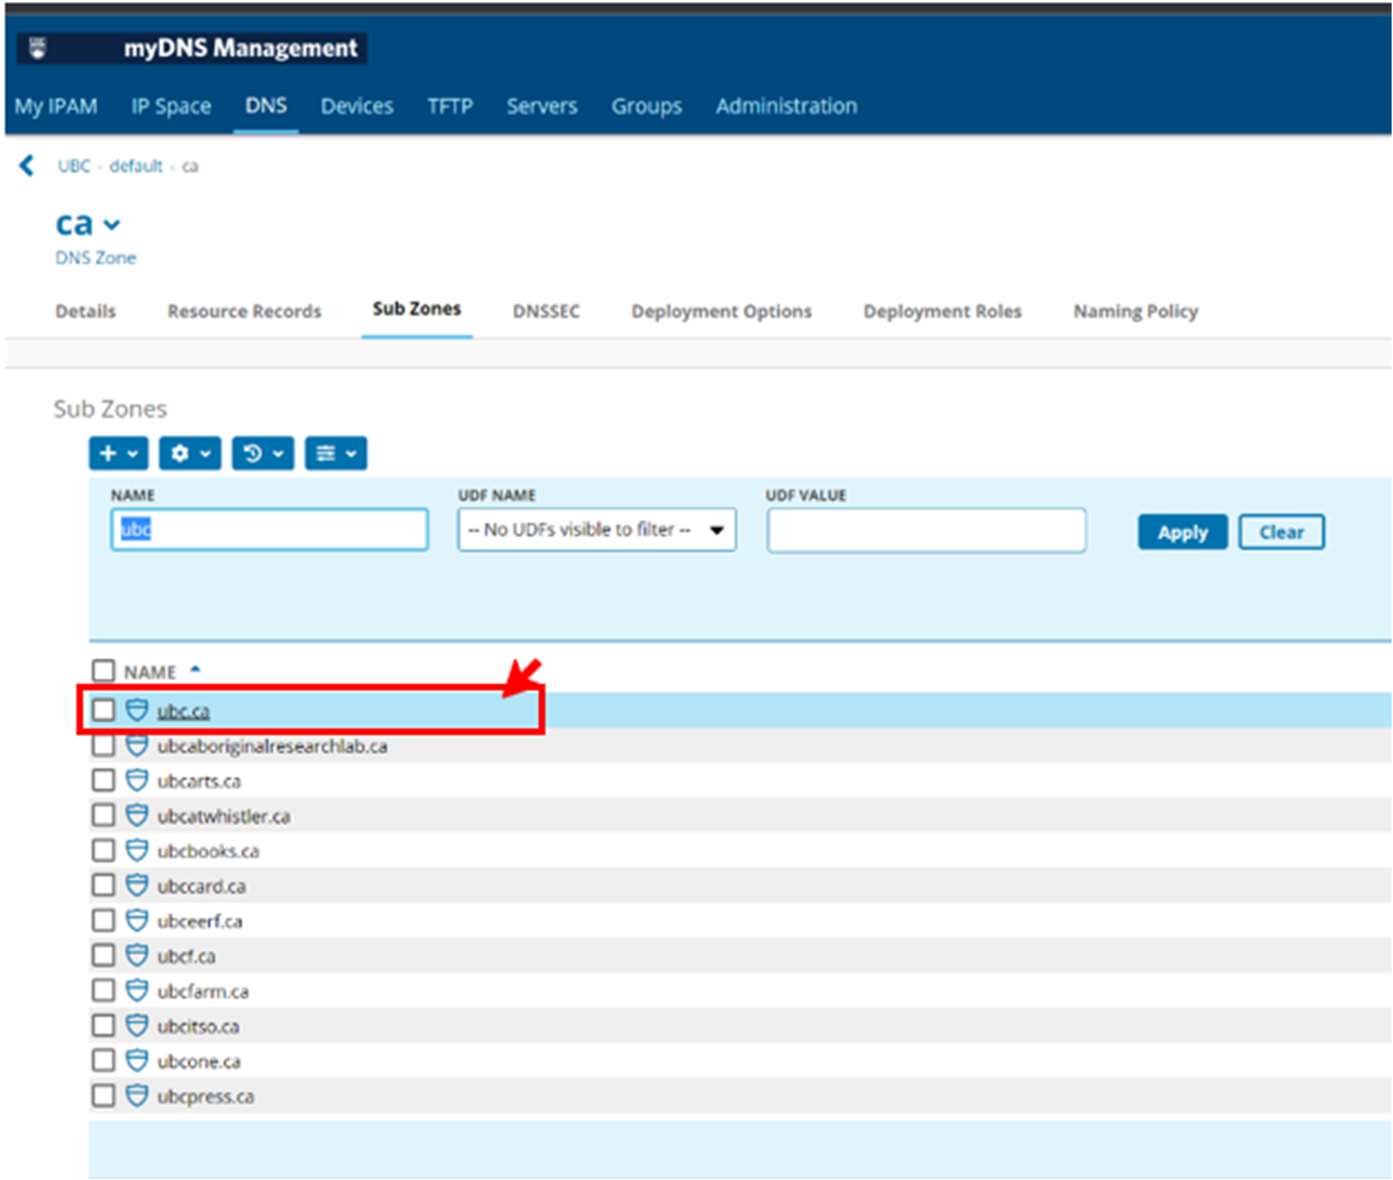The width and height of the screenshot is (1393, 1180).
Task: Select all rows with the NAME header checkbox
Action: point(104,671)
